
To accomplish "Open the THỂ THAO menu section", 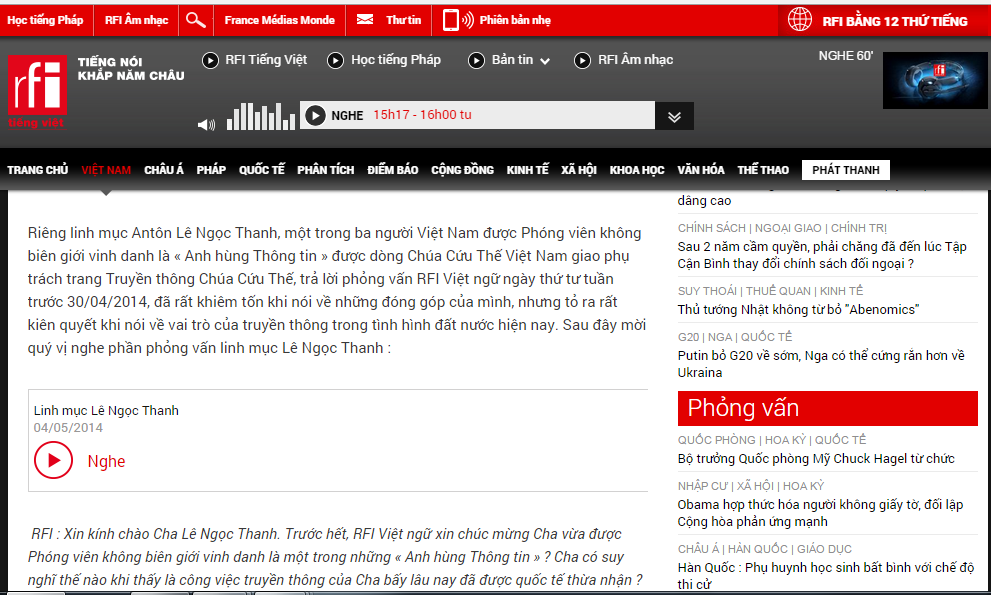I will tap(763, 170).
